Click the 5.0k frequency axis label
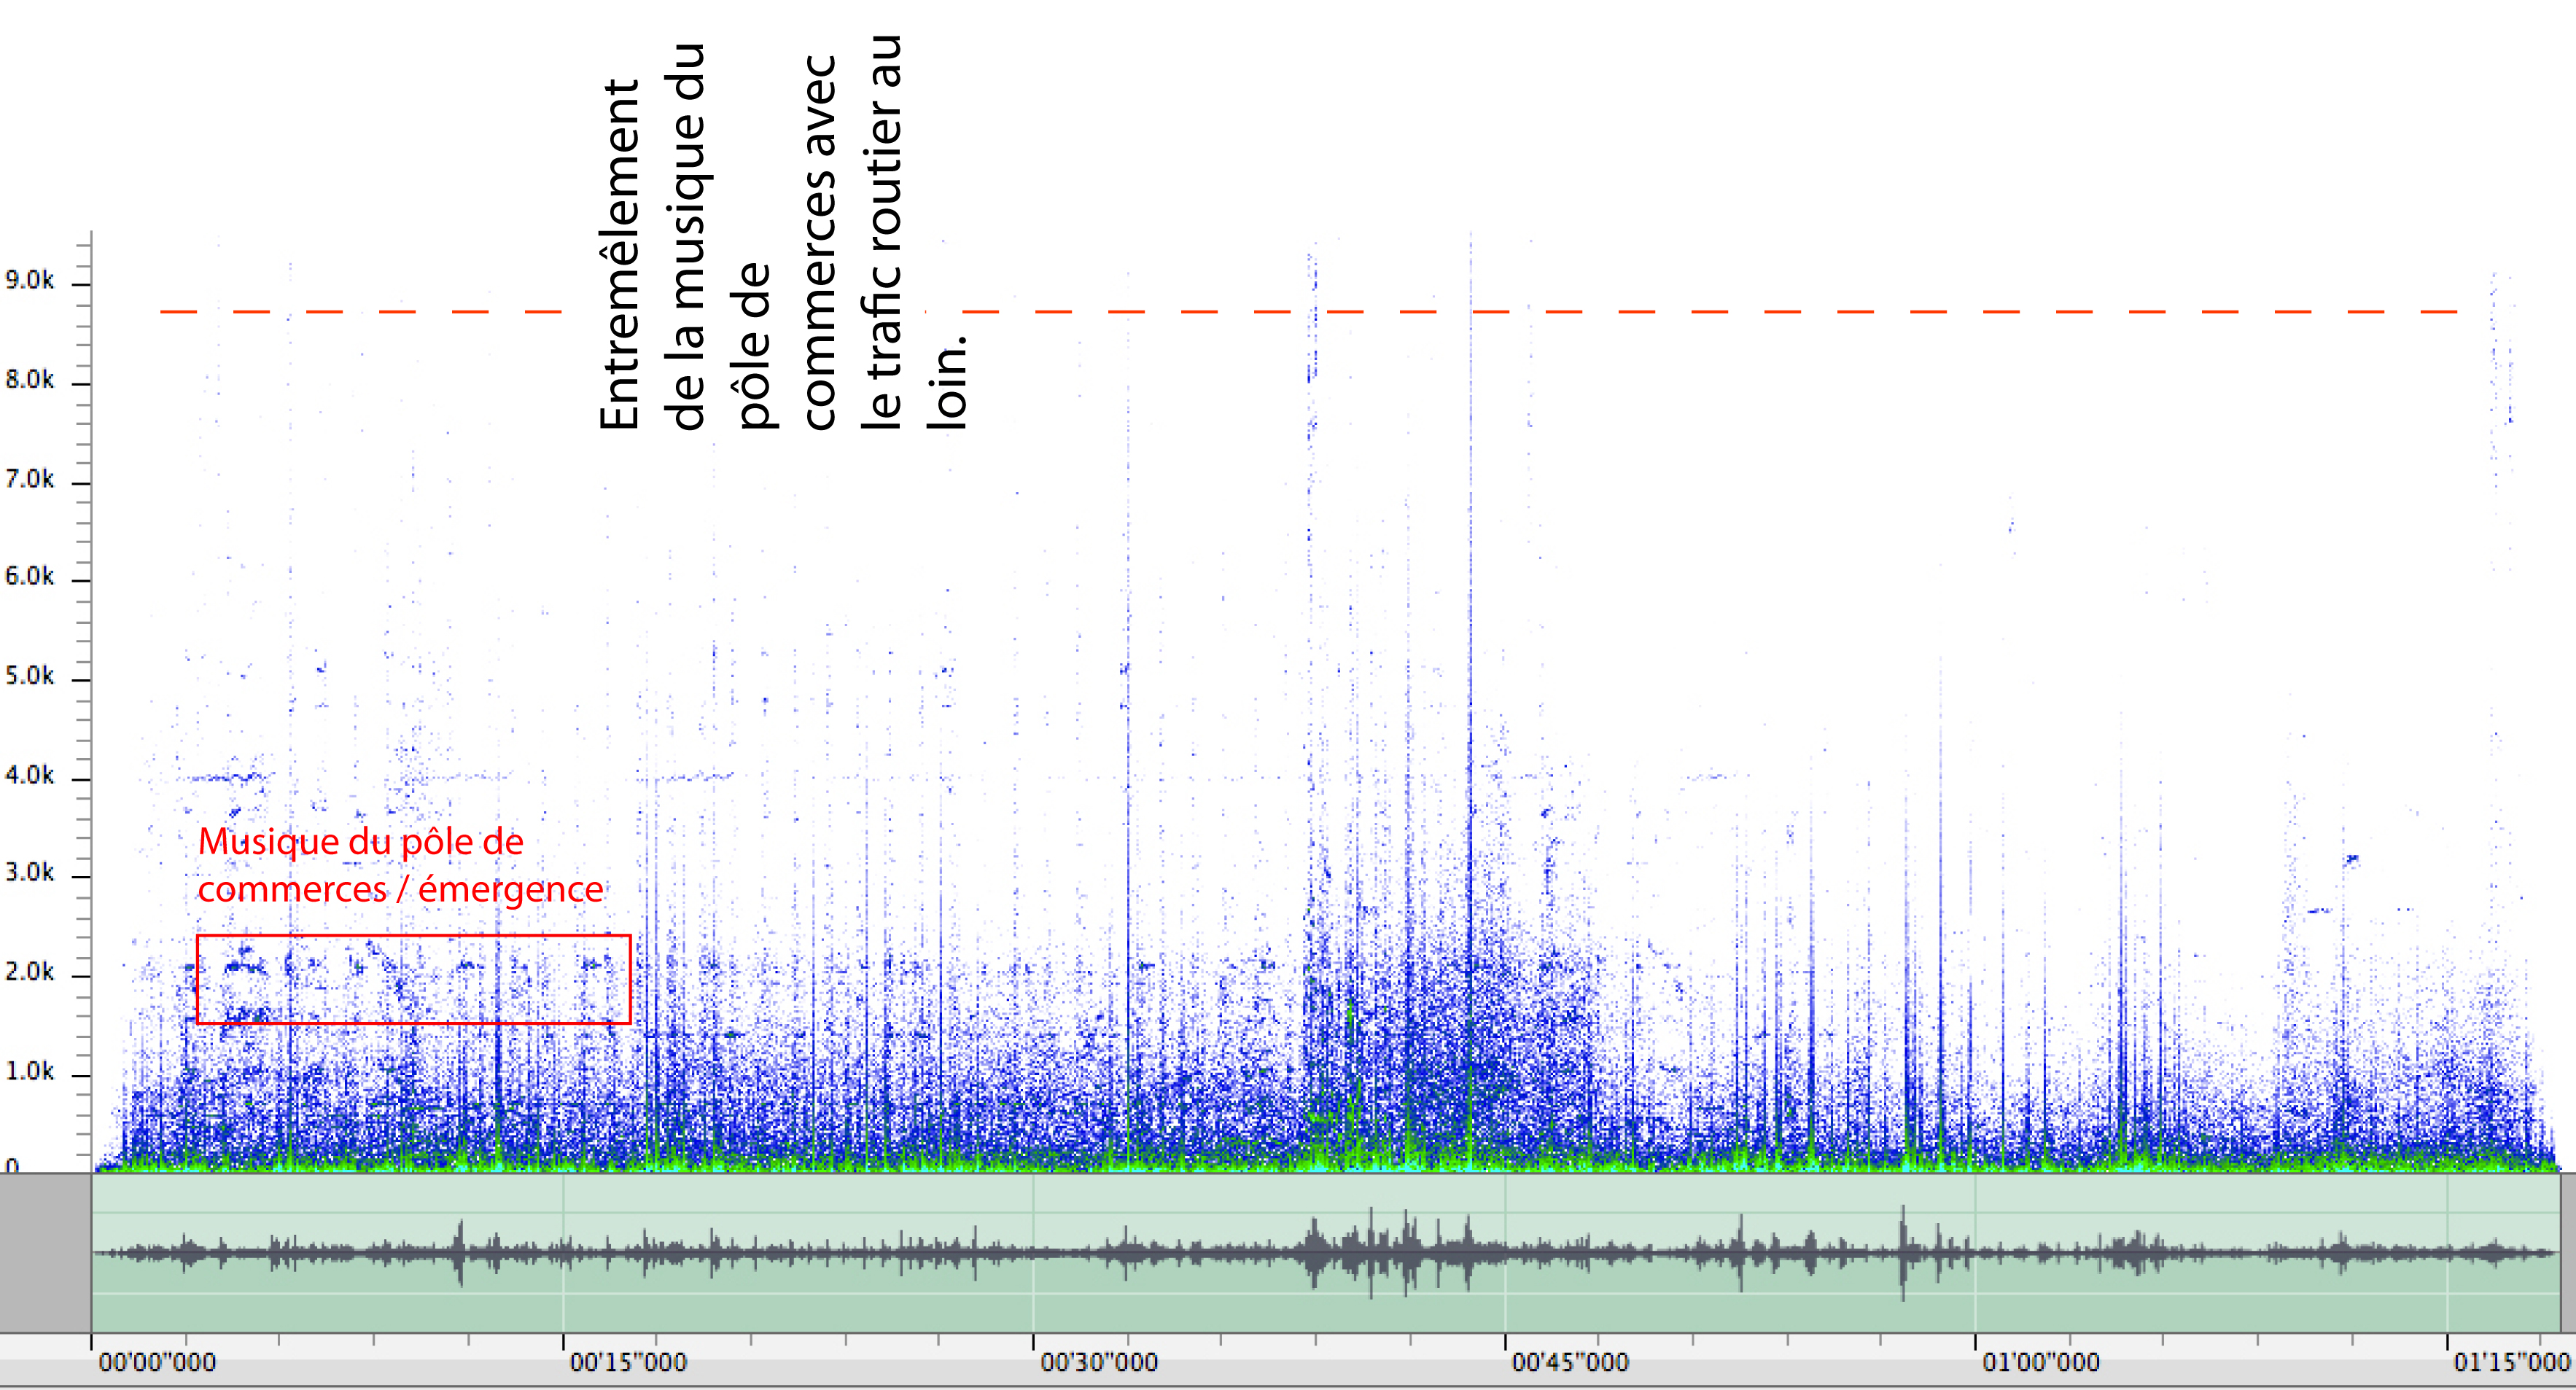Screen dimensions: 2576x1390 tap(30, 676)
